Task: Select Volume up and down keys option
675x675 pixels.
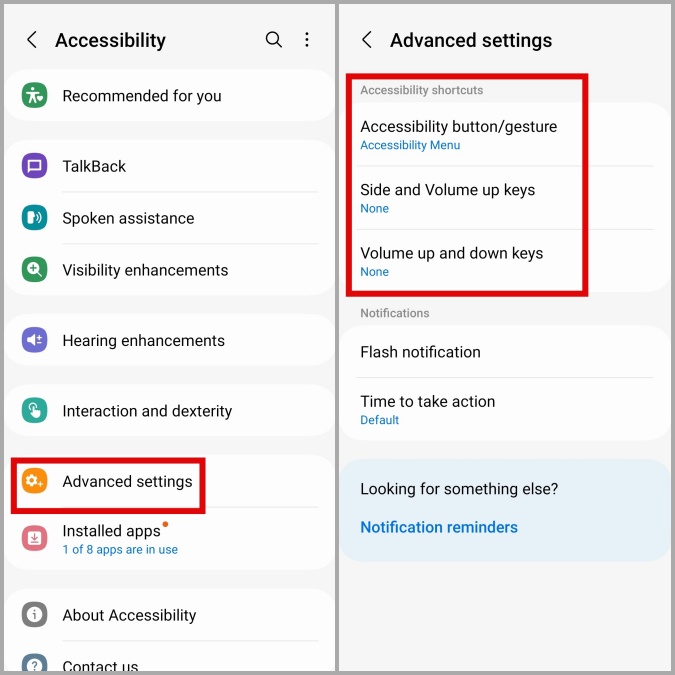Action: [x=451, y=261]
